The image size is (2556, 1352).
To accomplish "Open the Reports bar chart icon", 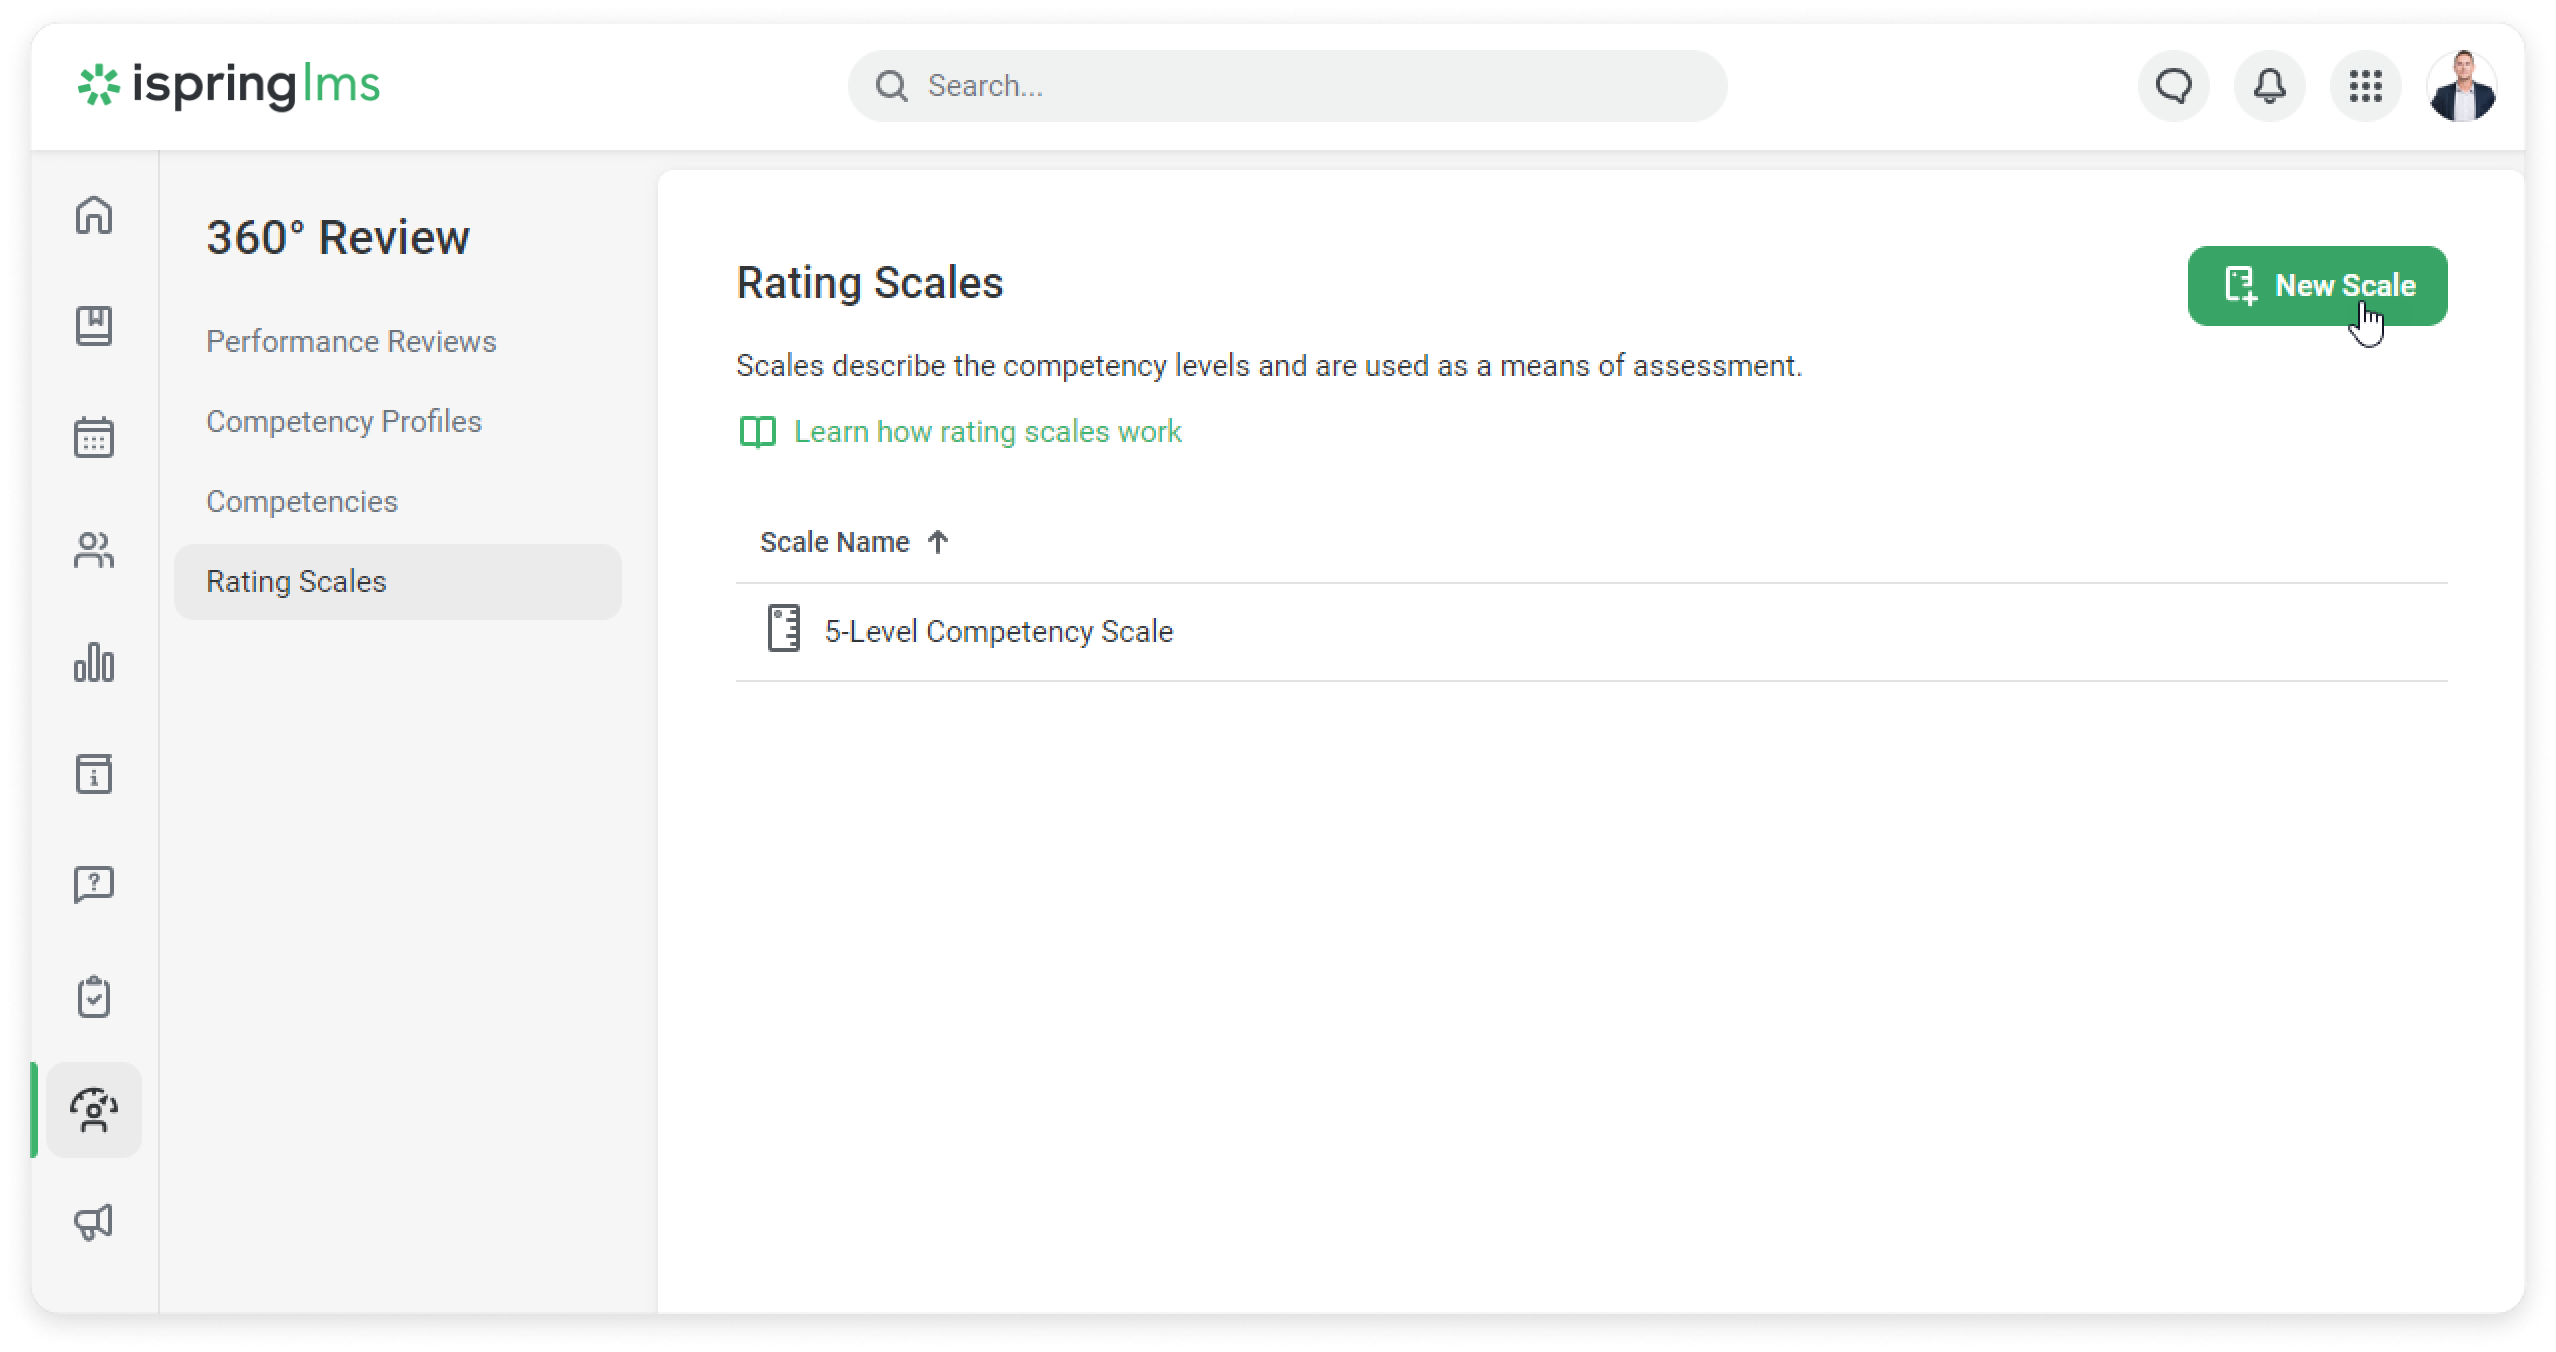I will pos(94,662).
